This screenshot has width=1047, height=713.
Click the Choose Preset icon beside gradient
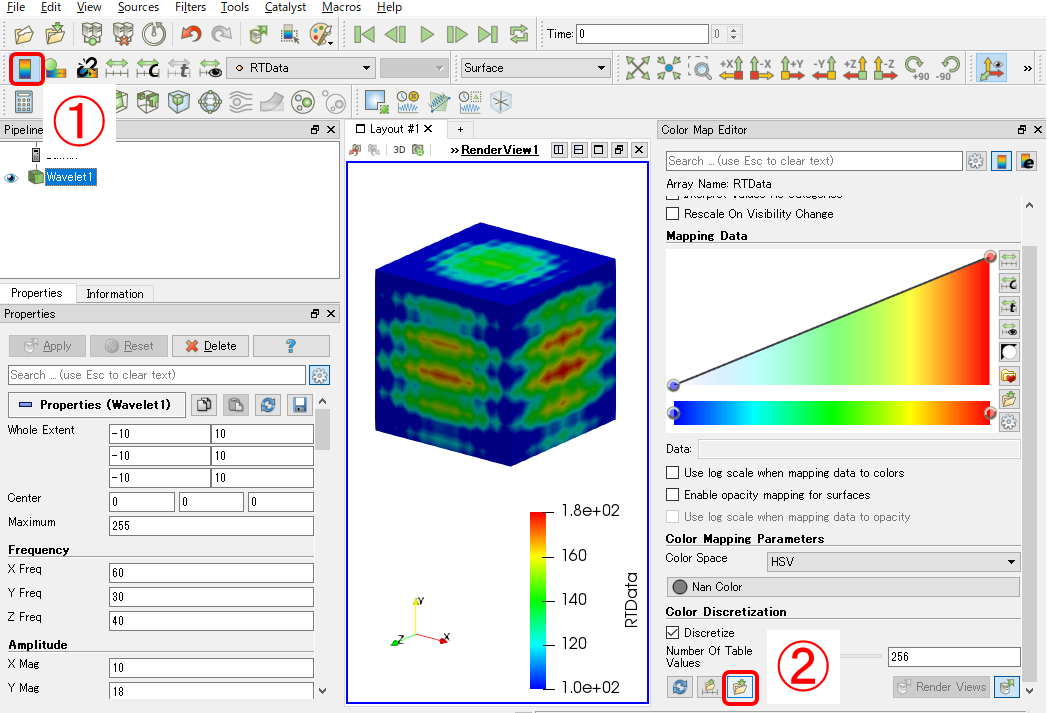click(x=1009, y=376)
